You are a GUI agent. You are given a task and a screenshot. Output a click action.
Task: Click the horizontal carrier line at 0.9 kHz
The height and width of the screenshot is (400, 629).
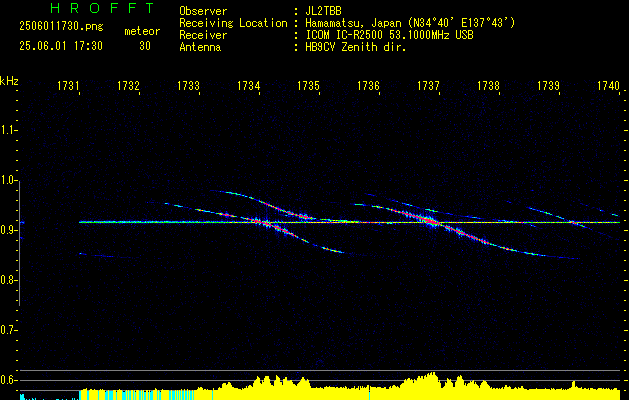pos(349,222)
